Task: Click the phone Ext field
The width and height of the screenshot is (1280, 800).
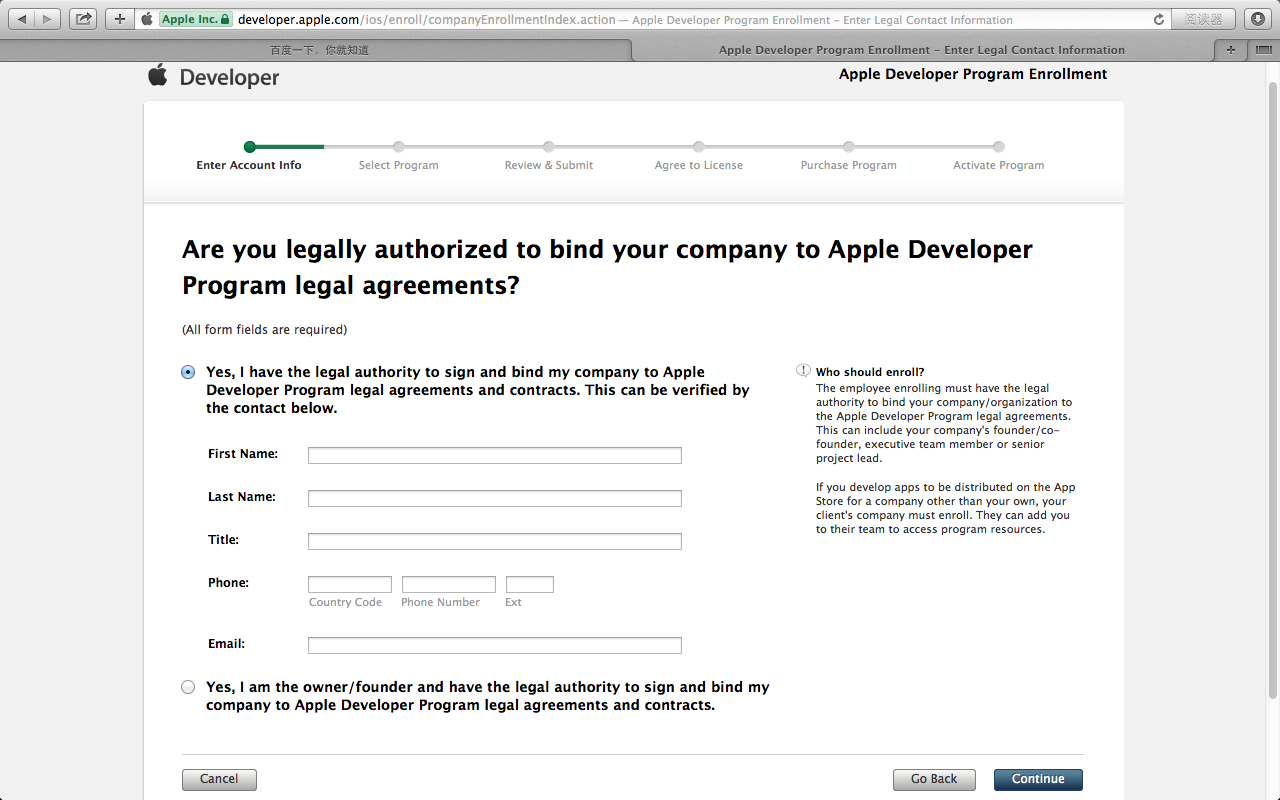Action: (x=530, y=585)
